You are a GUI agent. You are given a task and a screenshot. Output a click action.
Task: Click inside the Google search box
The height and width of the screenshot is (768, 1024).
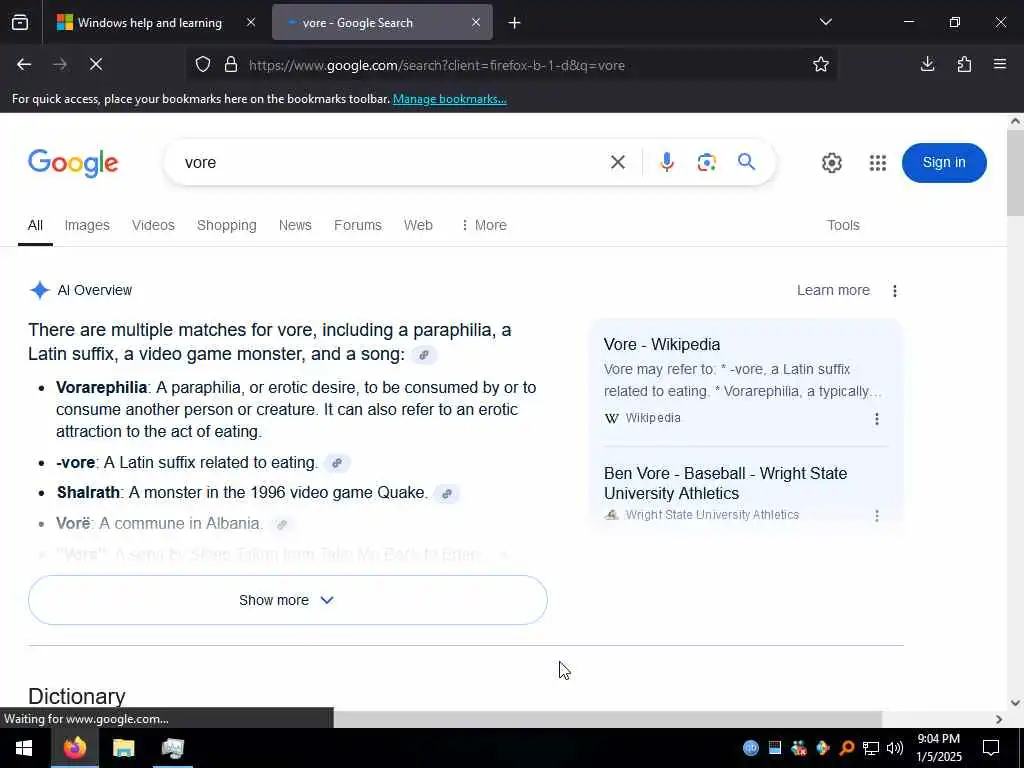click(x=392, y=163)
